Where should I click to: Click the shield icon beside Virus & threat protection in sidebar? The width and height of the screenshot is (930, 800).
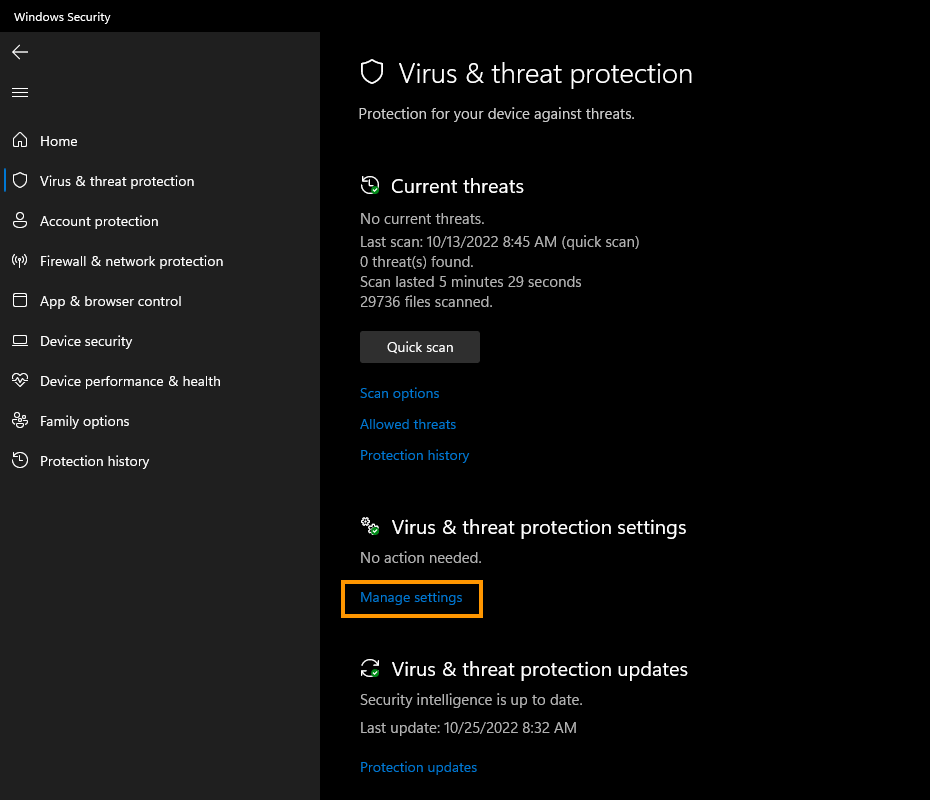point(20,180)
